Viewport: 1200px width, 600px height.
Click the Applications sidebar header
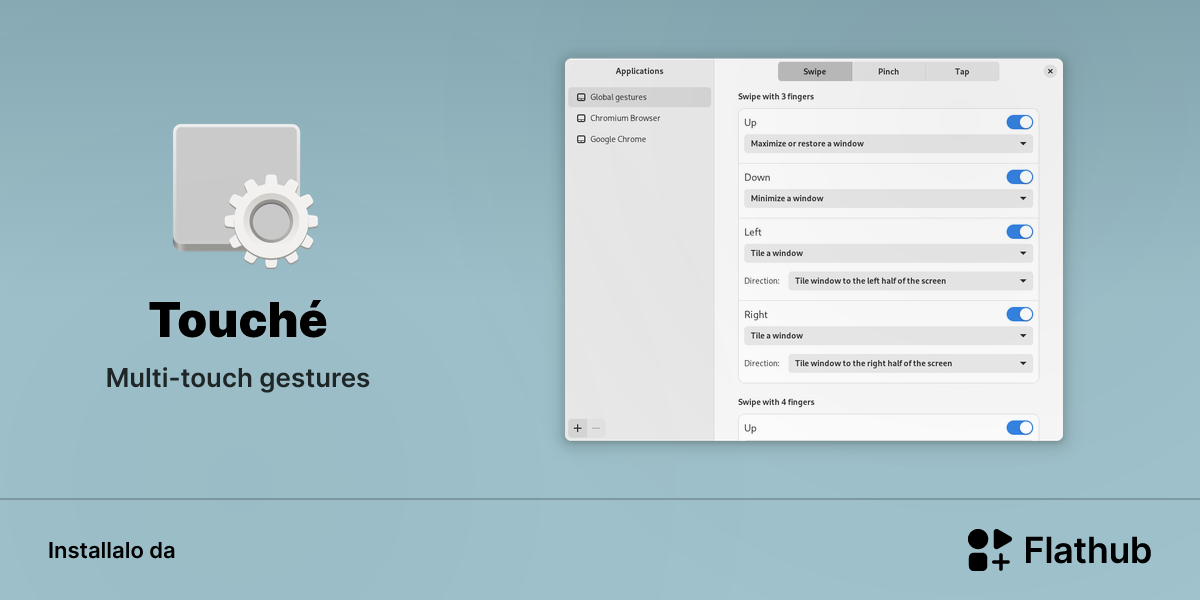[640, 71]
